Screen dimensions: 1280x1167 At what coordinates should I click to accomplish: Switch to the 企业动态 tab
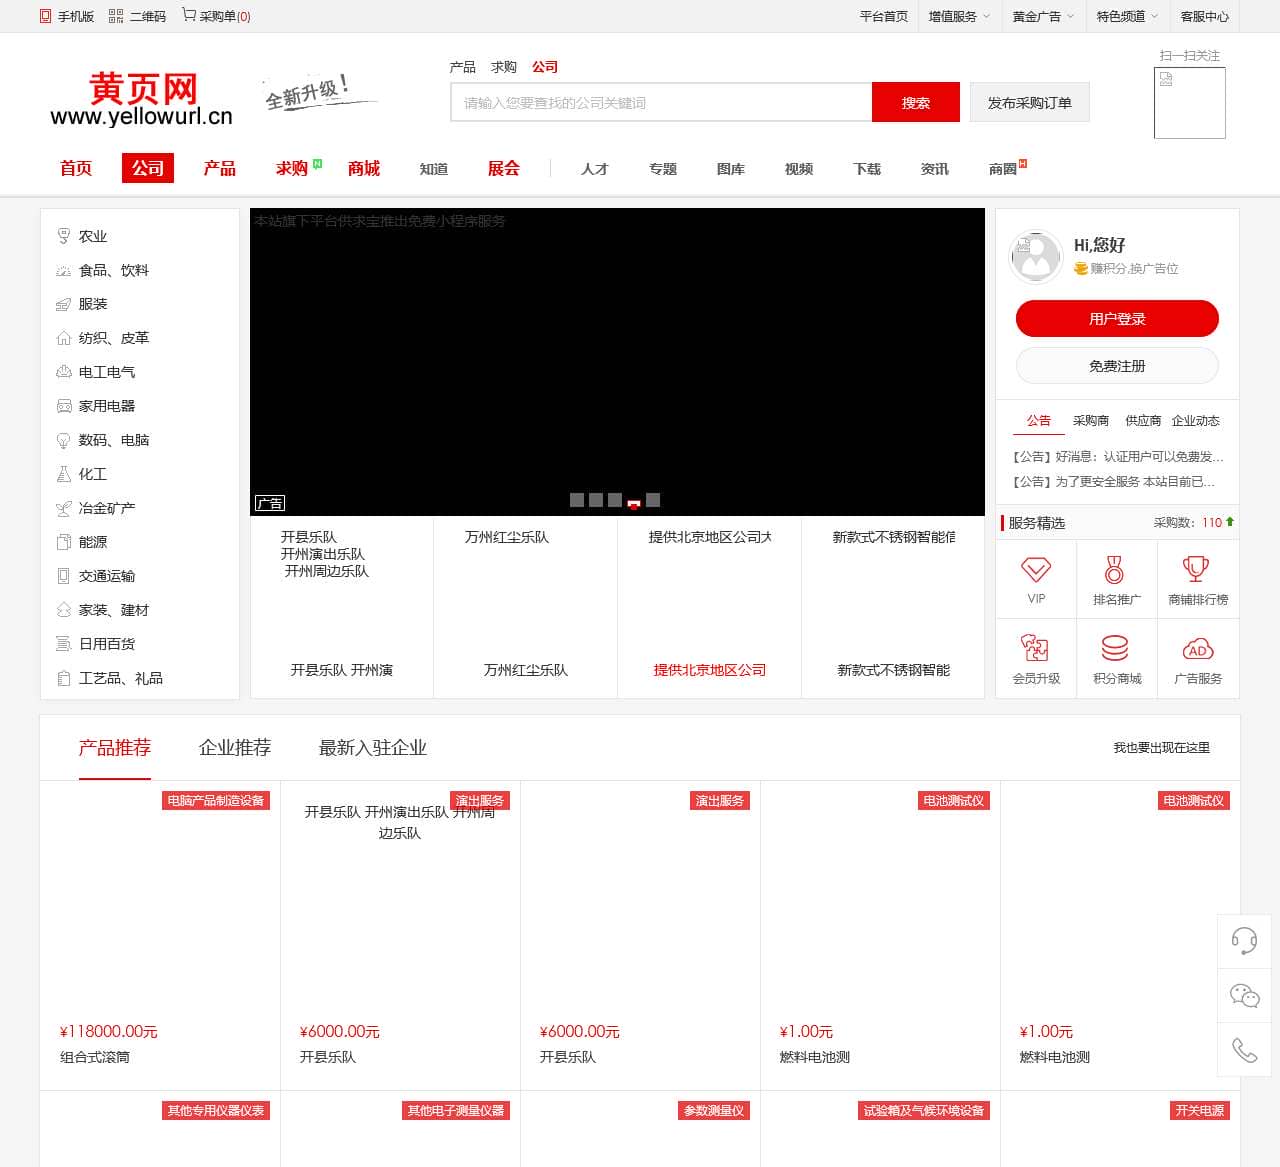click(1196, 421)
